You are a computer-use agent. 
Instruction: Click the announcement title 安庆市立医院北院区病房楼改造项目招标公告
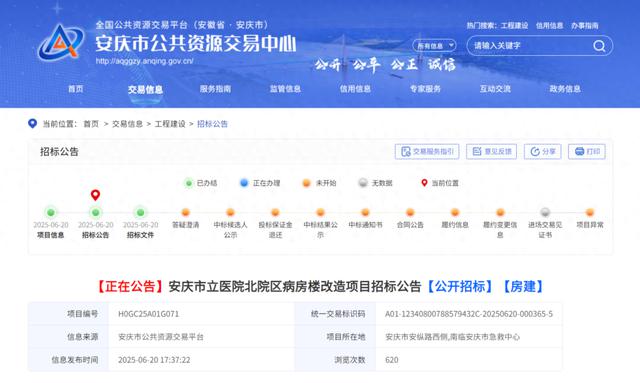point(295,286)
